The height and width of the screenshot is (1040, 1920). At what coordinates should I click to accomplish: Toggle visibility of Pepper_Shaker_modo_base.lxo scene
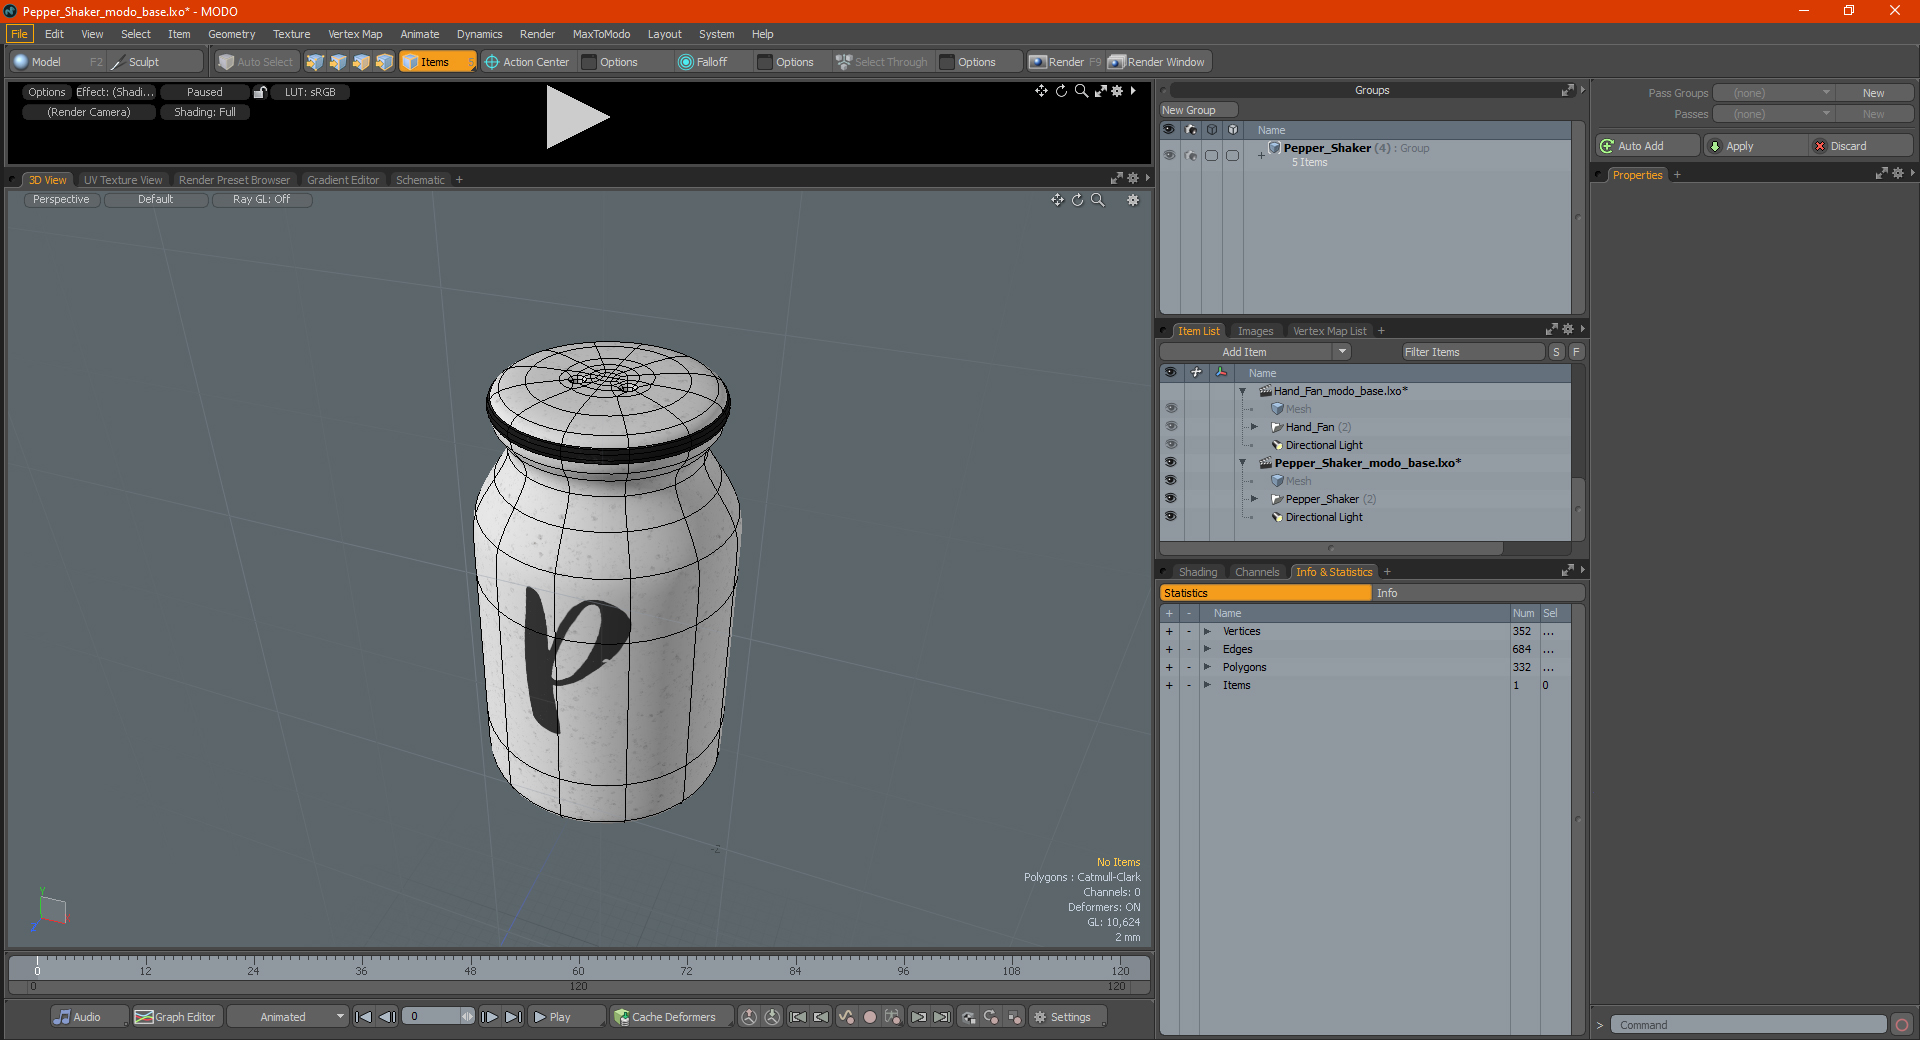point(1171,463)
